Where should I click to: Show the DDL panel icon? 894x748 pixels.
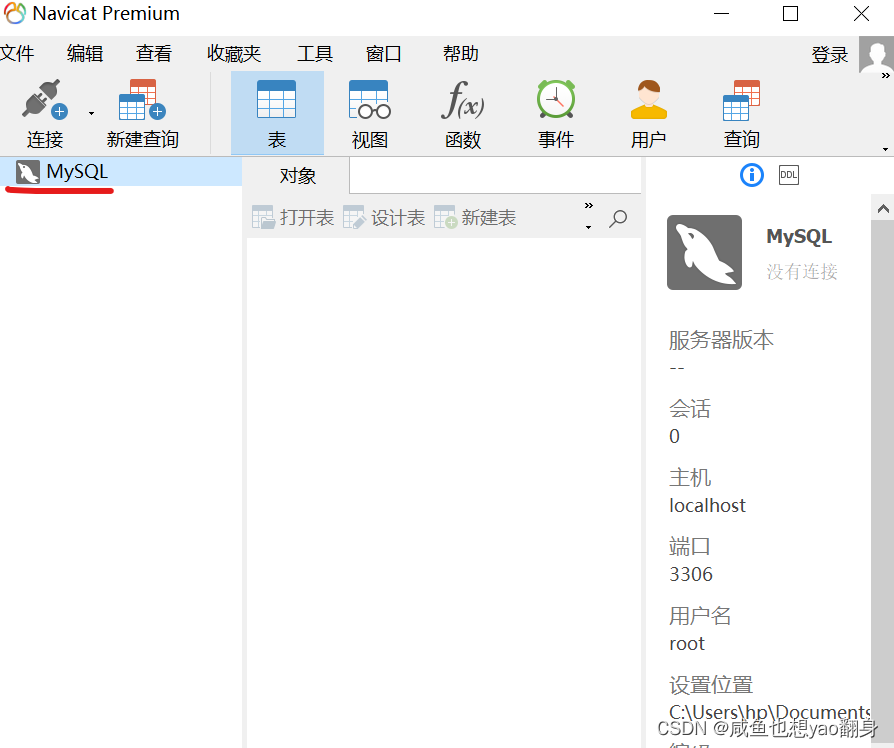click(789, 174)
